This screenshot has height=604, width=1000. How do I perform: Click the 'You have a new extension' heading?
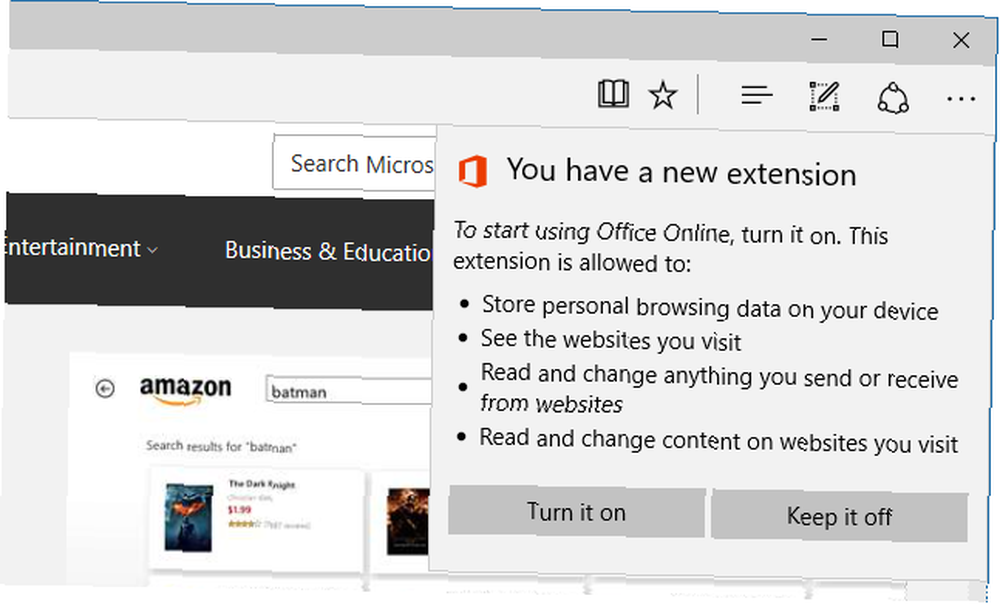coord(681,173)
